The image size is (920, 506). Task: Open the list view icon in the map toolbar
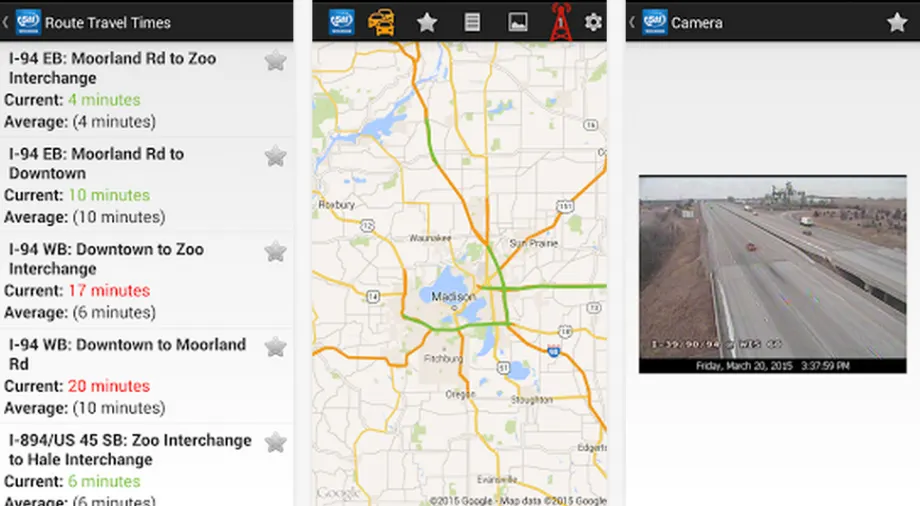472,22
